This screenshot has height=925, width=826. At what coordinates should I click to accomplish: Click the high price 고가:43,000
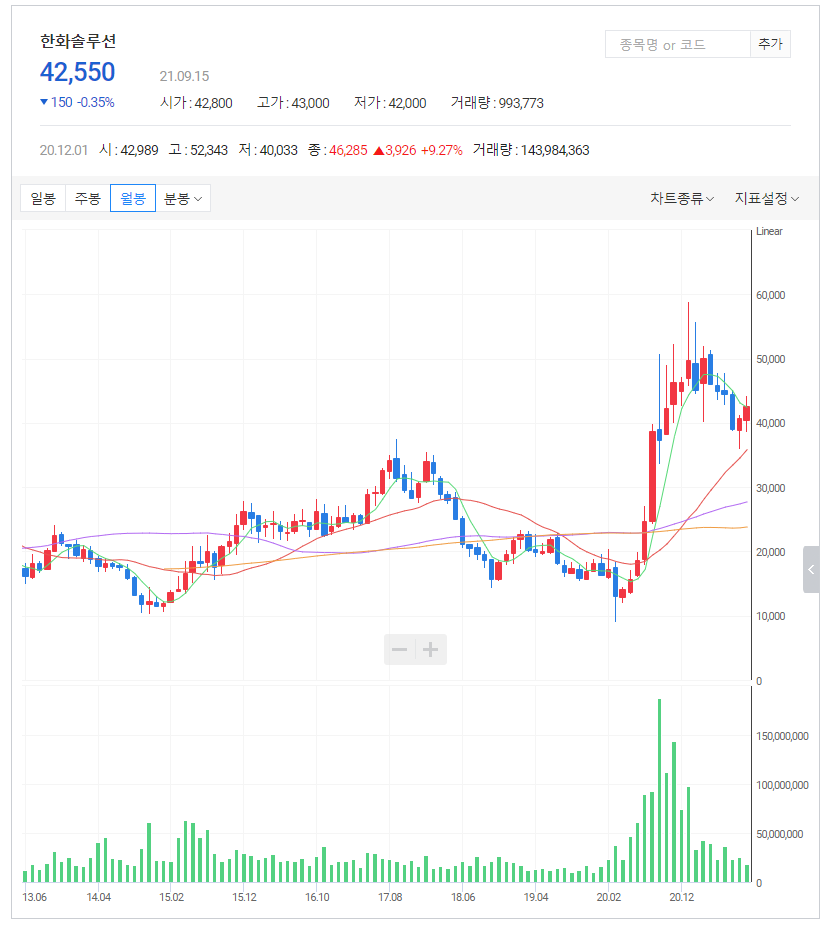click(x=293, y=103)
